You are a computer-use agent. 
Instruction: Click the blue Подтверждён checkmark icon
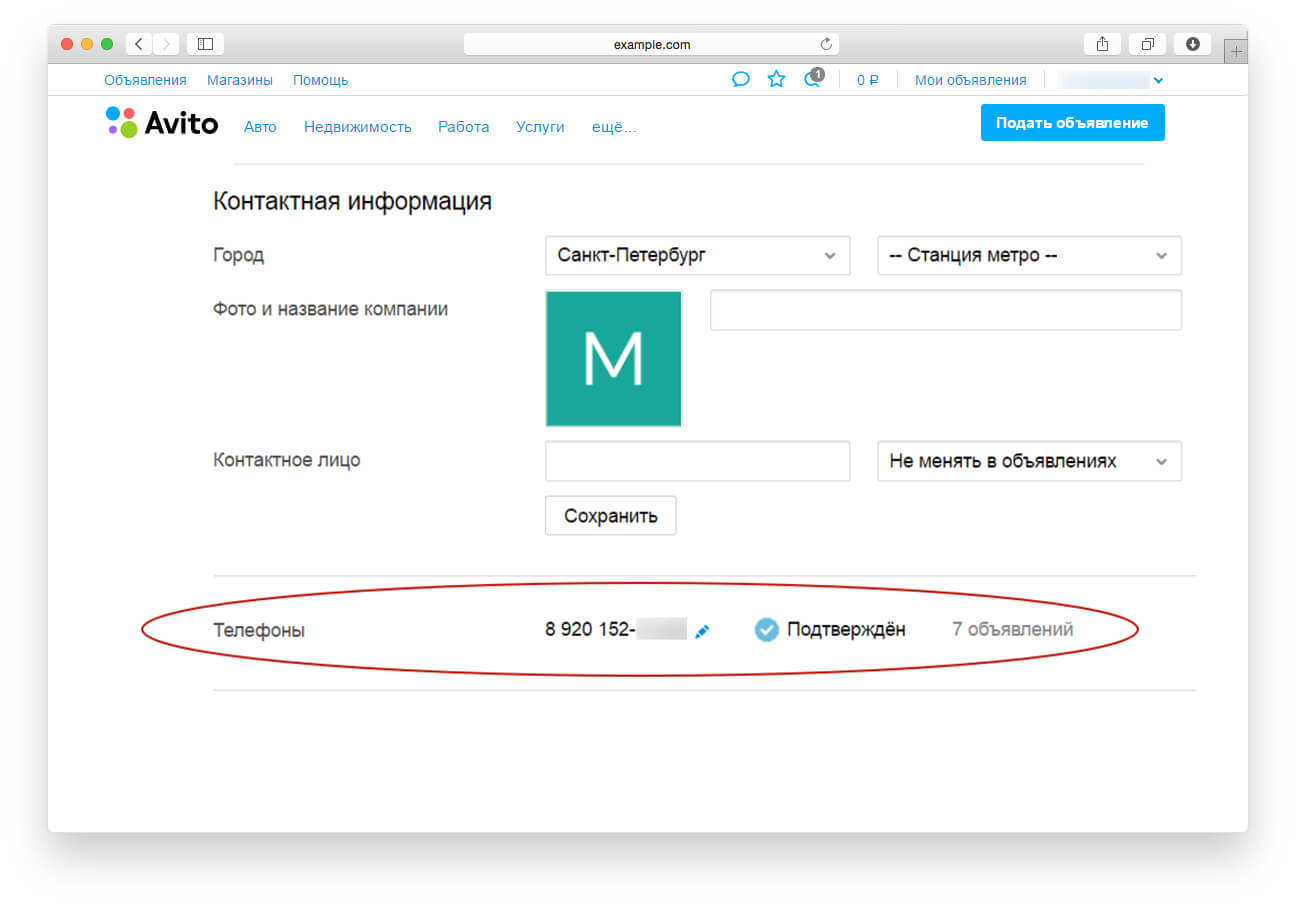(x=767, y=630)
